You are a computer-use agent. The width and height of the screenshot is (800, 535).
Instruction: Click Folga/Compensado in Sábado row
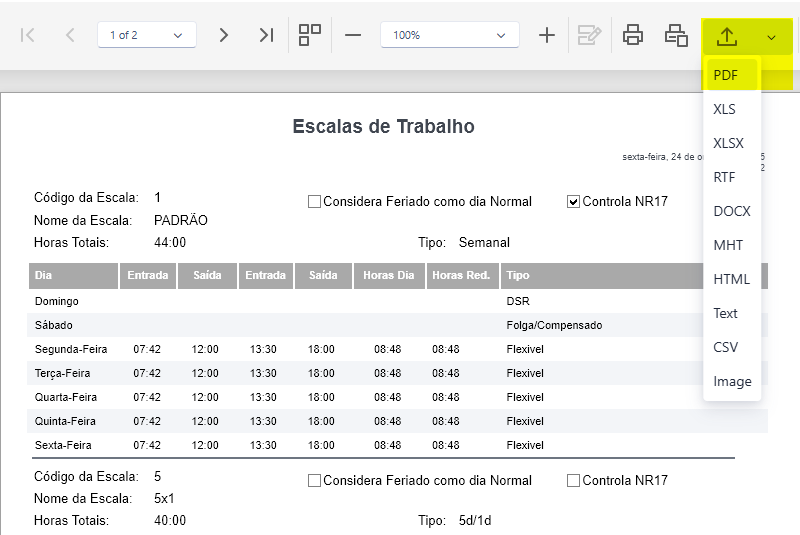coord(554,325)
